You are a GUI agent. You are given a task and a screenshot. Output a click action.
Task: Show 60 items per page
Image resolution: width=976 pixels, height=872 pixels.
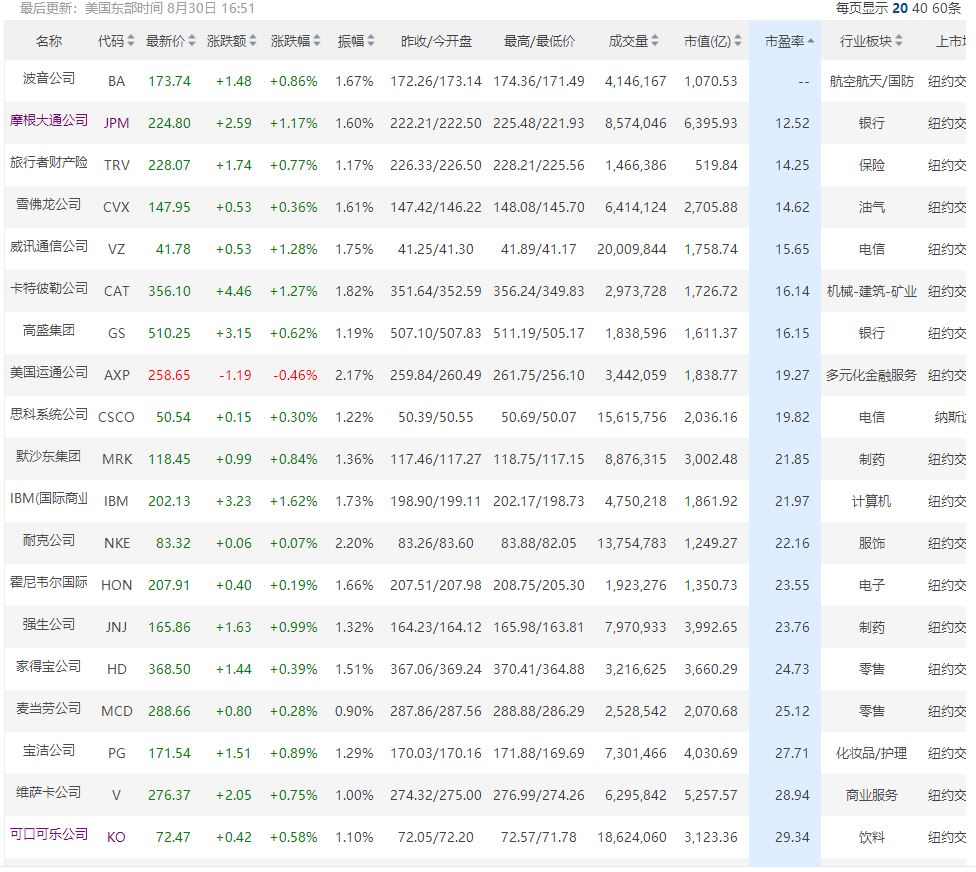point(946,8)
